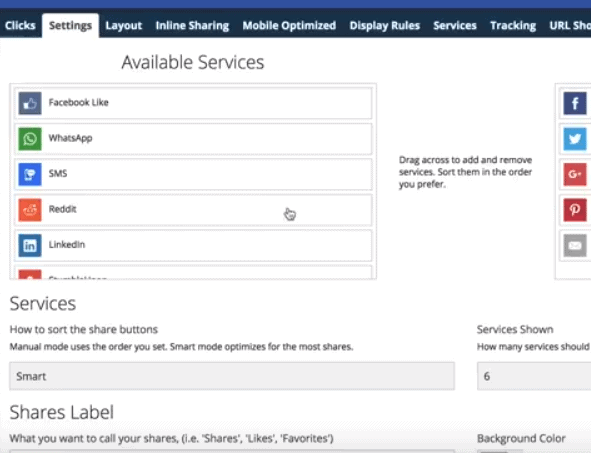The image size is (591, 453).
Task: Click the Shares Label heading
Action: click(61, 412)
